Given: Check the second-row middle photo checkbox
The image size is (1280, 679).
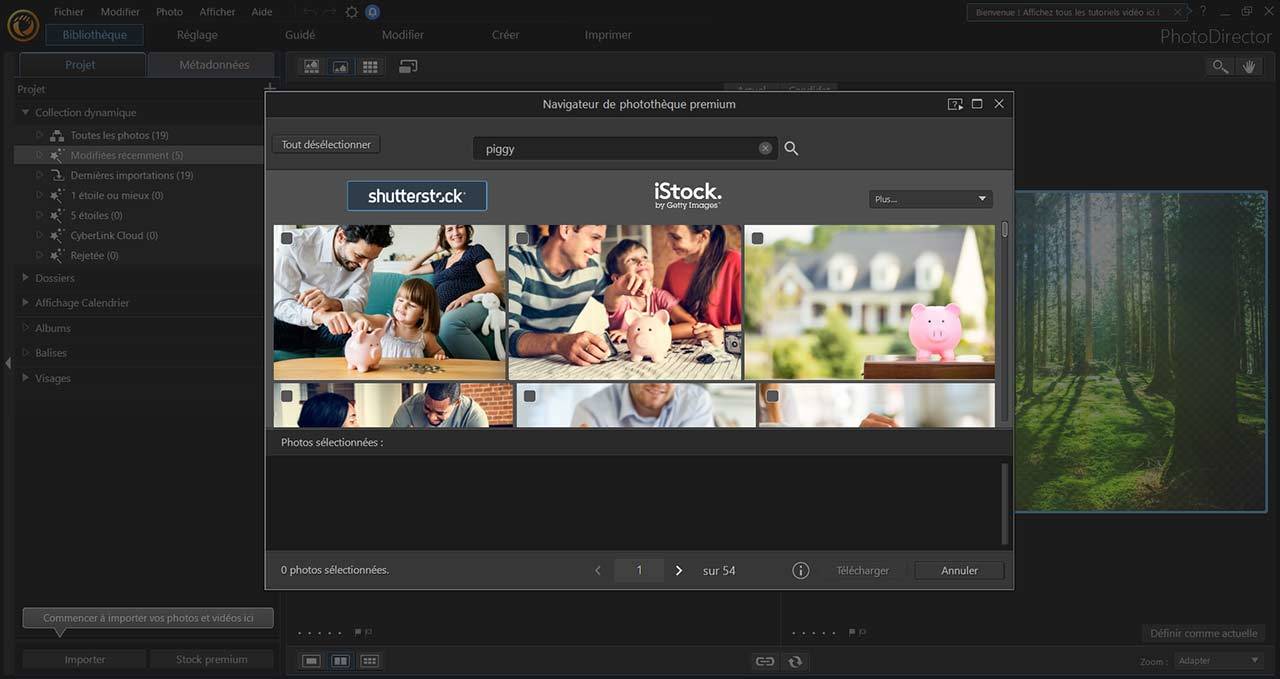Looking at the screenshot, I should (x=529, y=396).
